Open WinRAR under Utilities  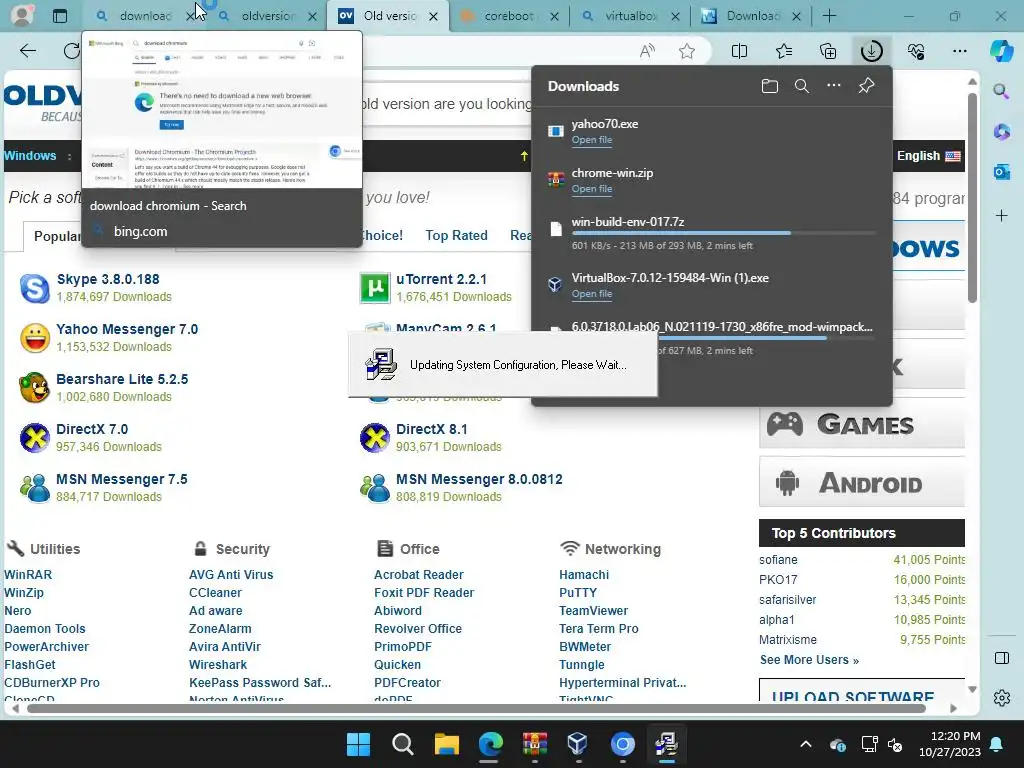click(x=28, y=575)
